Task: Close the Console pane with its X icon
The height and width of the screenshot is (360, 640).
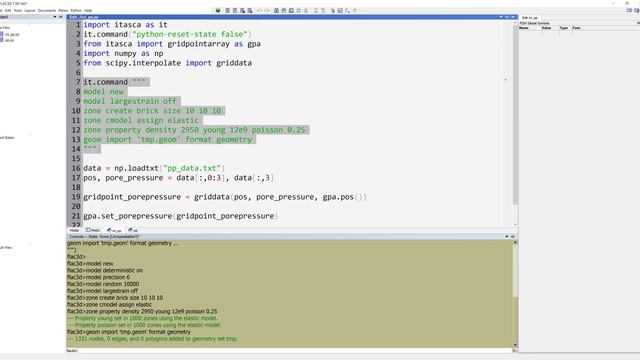Action: (513, 236)
